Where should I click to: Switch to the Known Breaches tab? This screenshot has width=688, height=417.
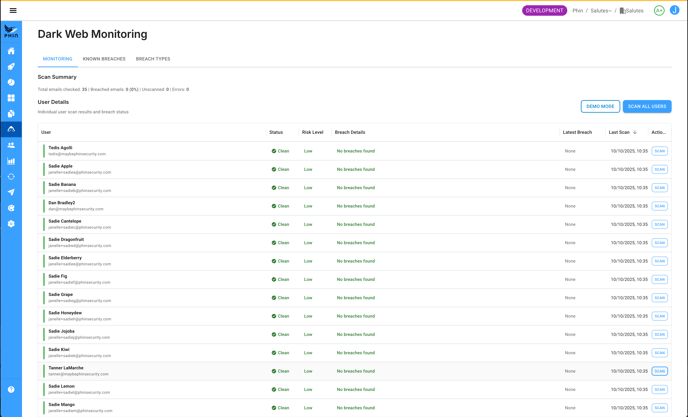[x=104, y=59]
